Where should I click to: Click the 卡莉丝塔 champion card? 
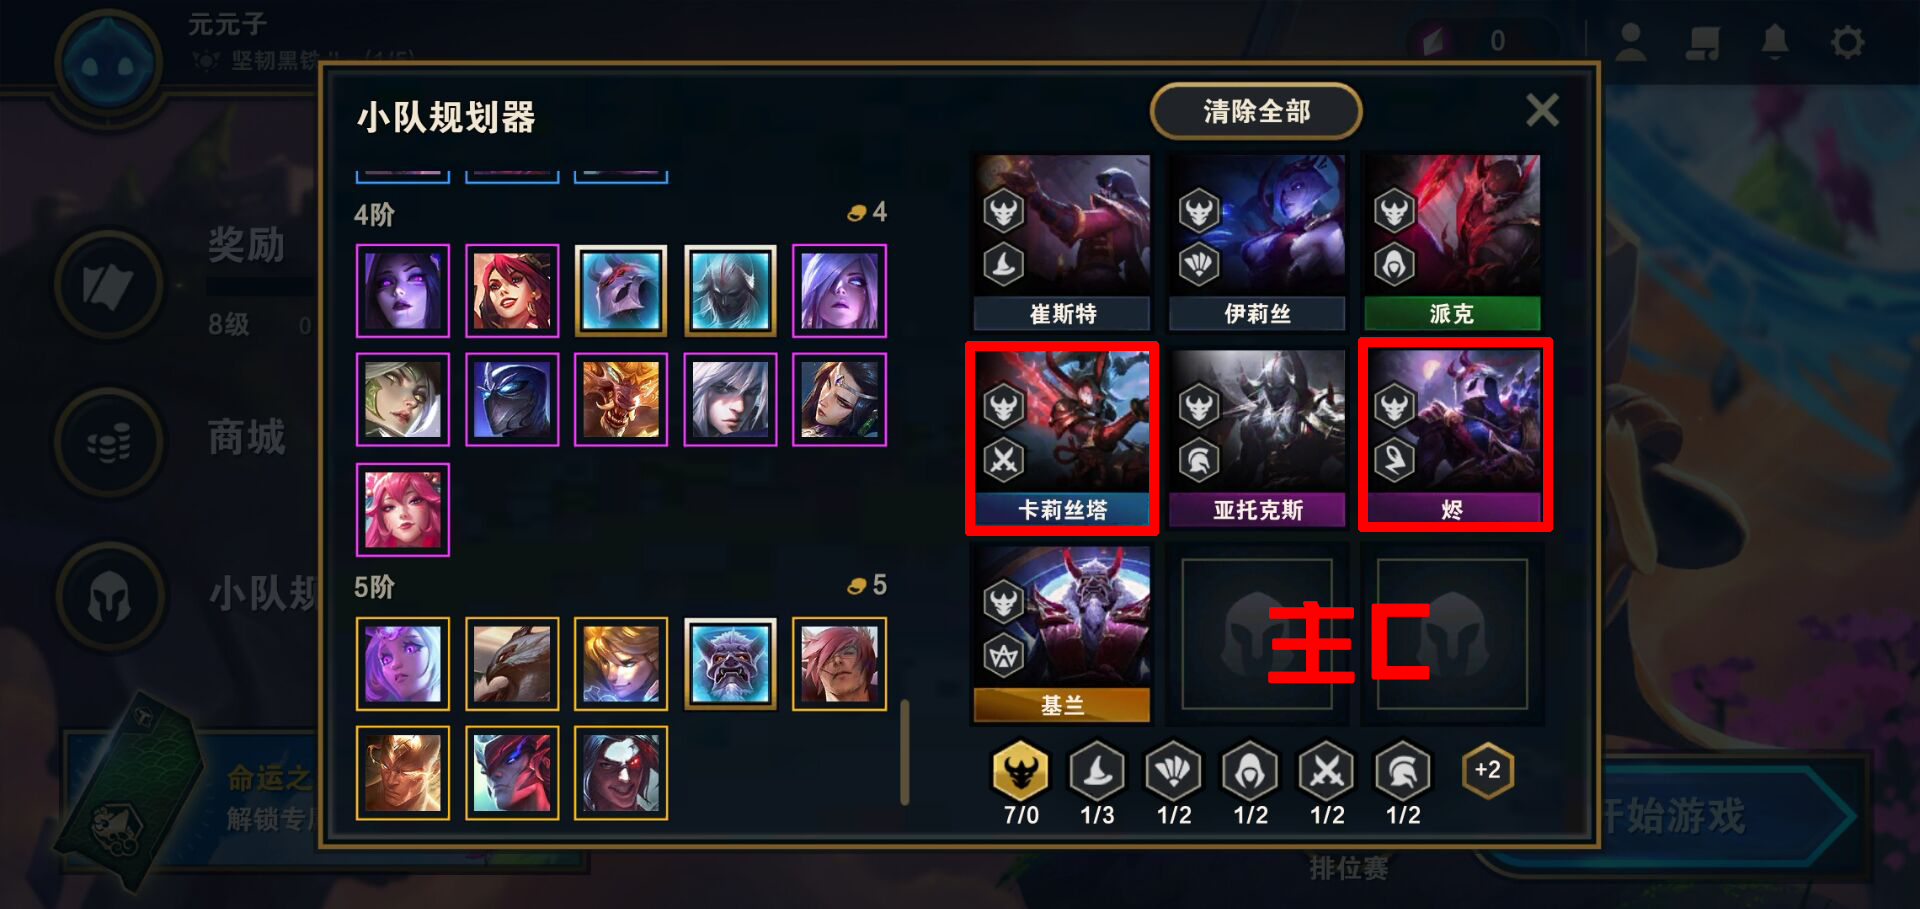tap(1062, 438)
